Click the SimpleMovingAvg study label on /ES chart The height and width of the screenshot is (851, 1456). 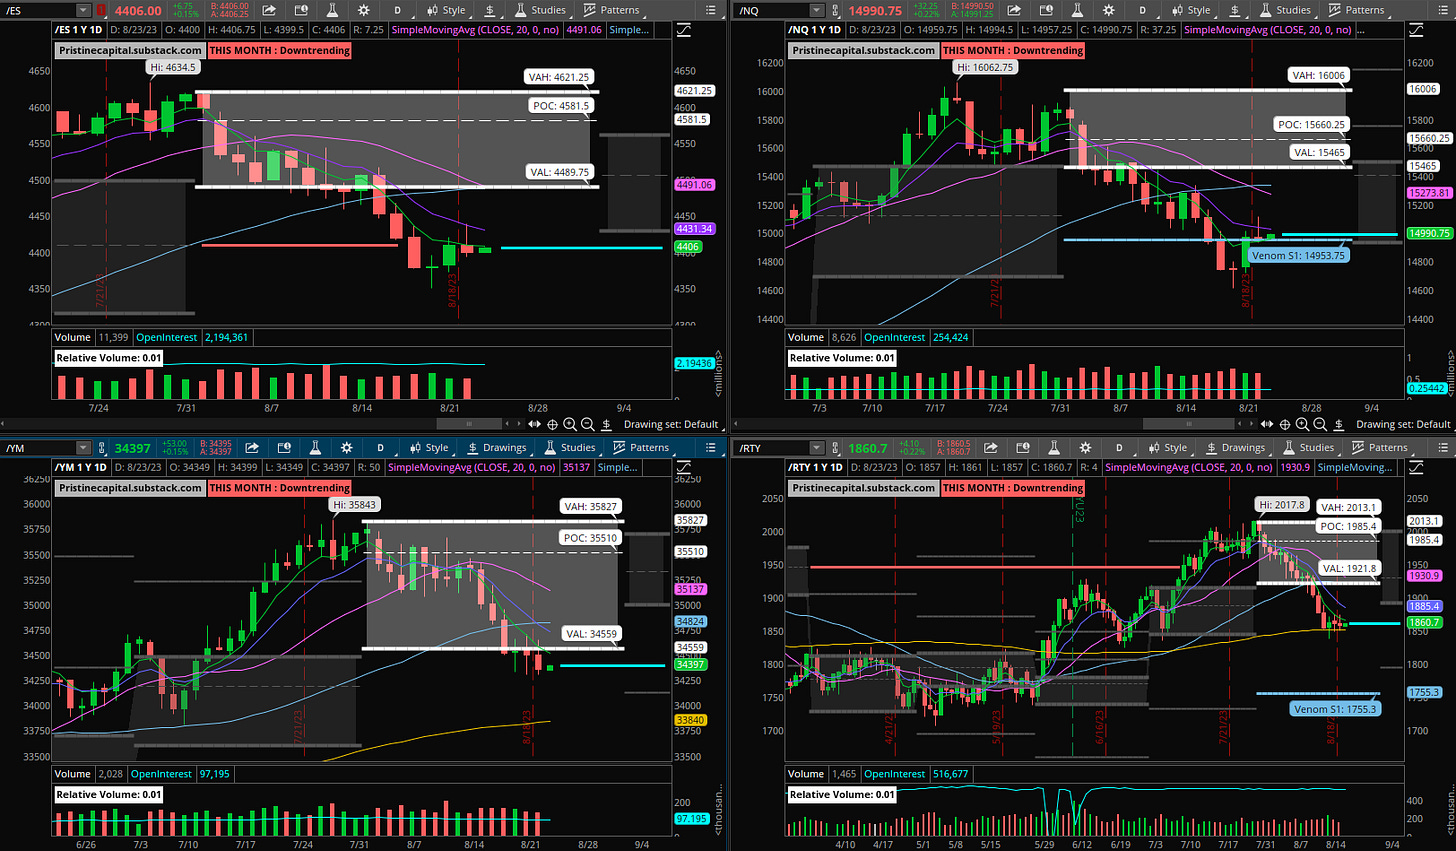tap(476, 30)
